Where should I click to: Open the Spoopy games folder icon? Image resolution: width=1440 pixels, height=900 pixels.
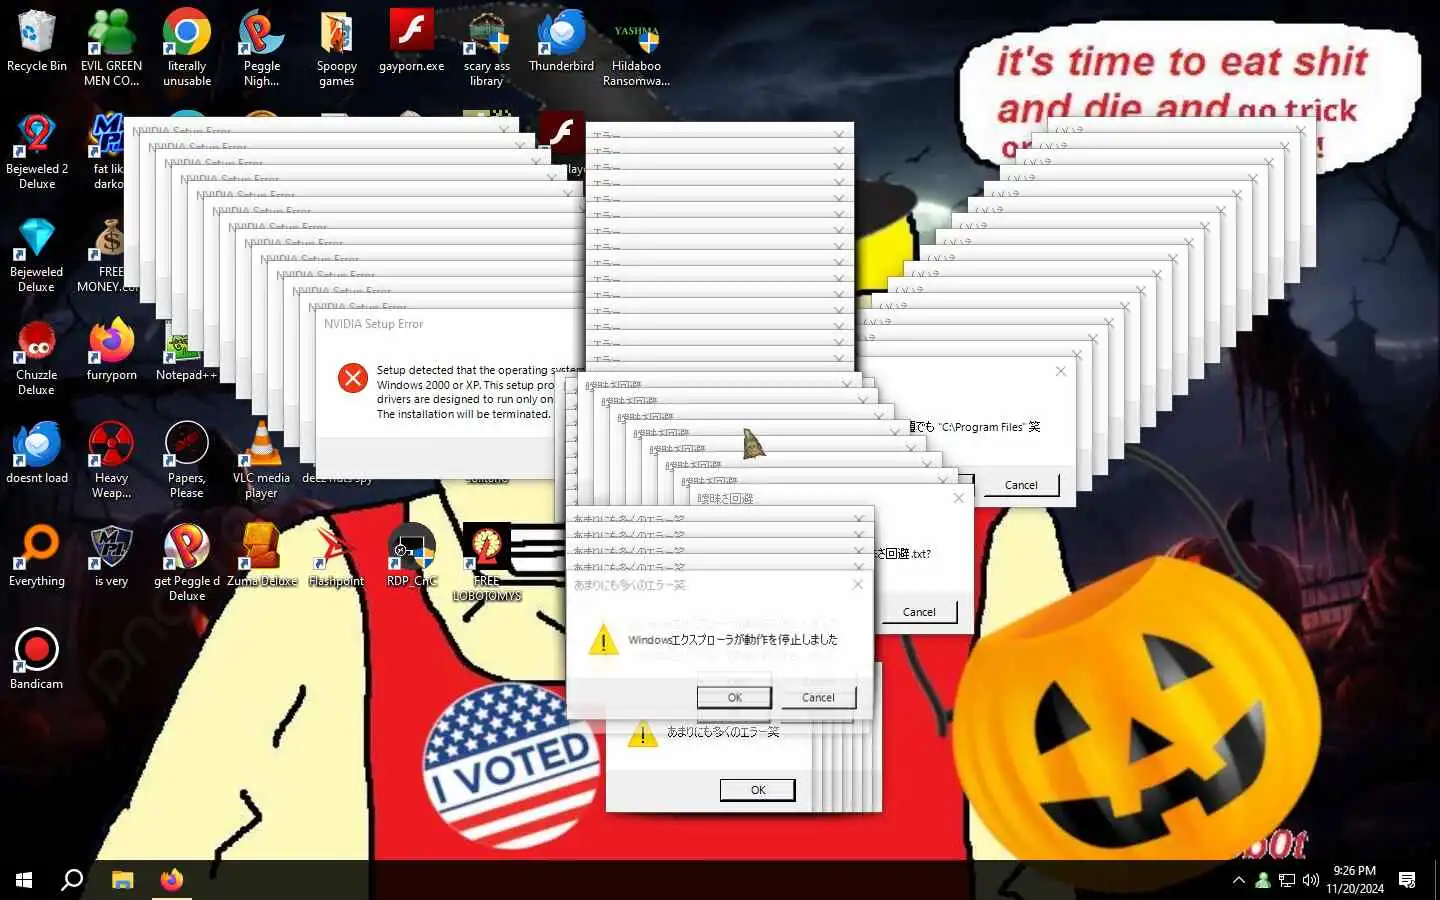pyautogui.click(x=336, y=47)
